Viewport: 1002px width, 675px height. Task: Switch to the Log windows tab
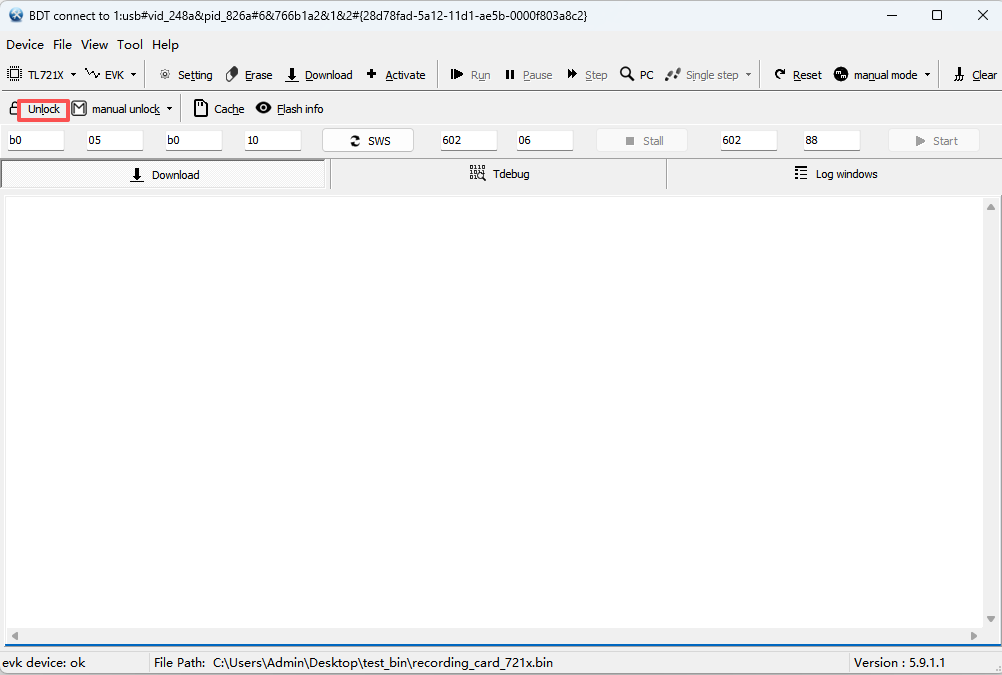pyautogui.click(x=835, y=174)
